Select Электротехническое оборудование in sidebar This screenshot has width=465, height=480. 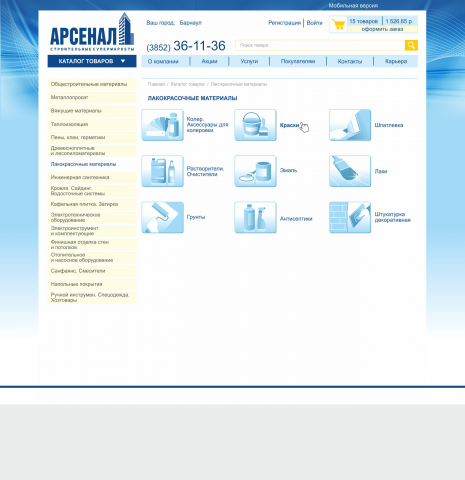point(92,217)
